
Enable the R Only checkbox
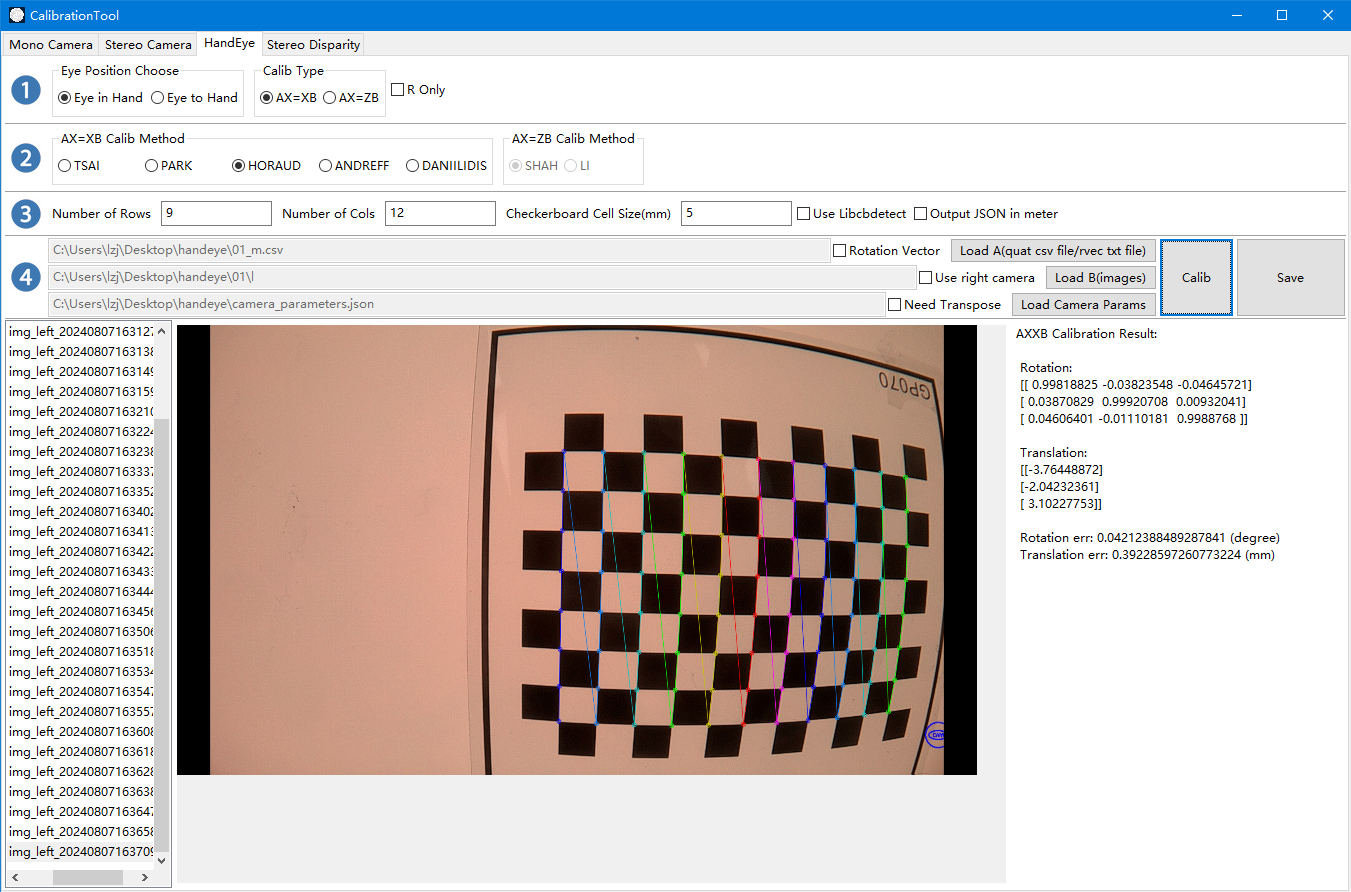pyautogui.click(x=418, y=90)
